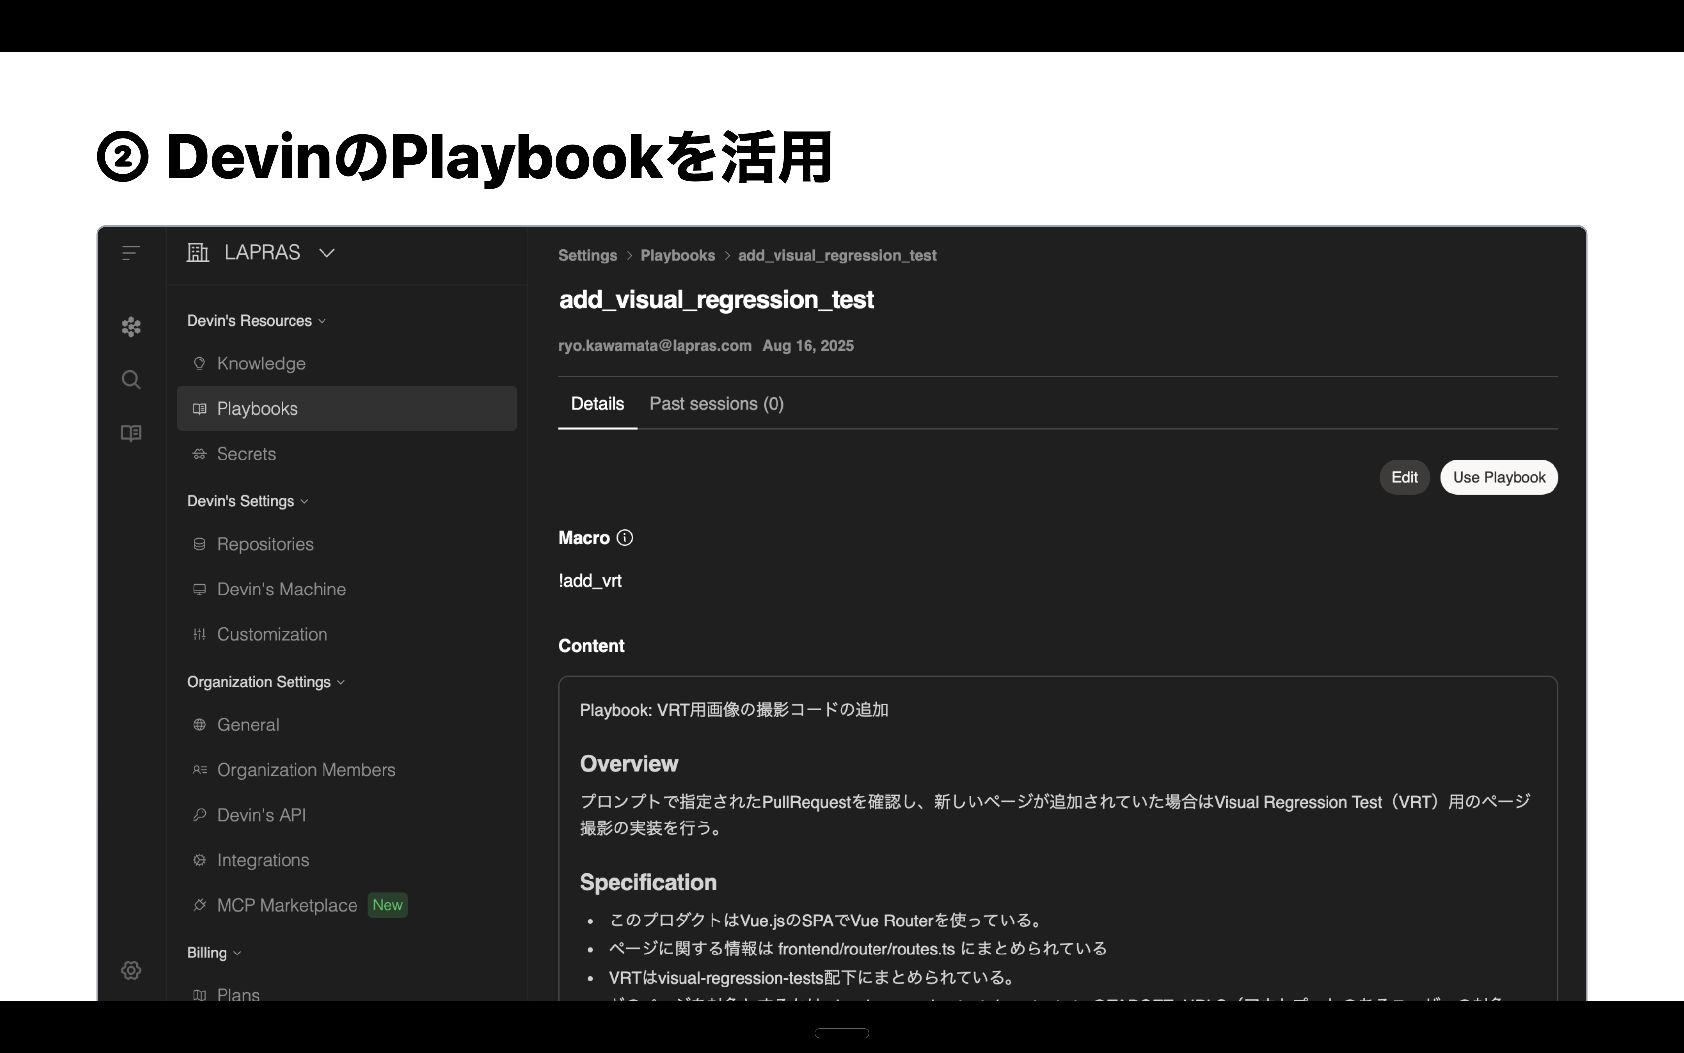Click the frontend/router/routes.ts bullet line
Viewport: 1684px width, 1053px height.
click(x=858, y=949)
